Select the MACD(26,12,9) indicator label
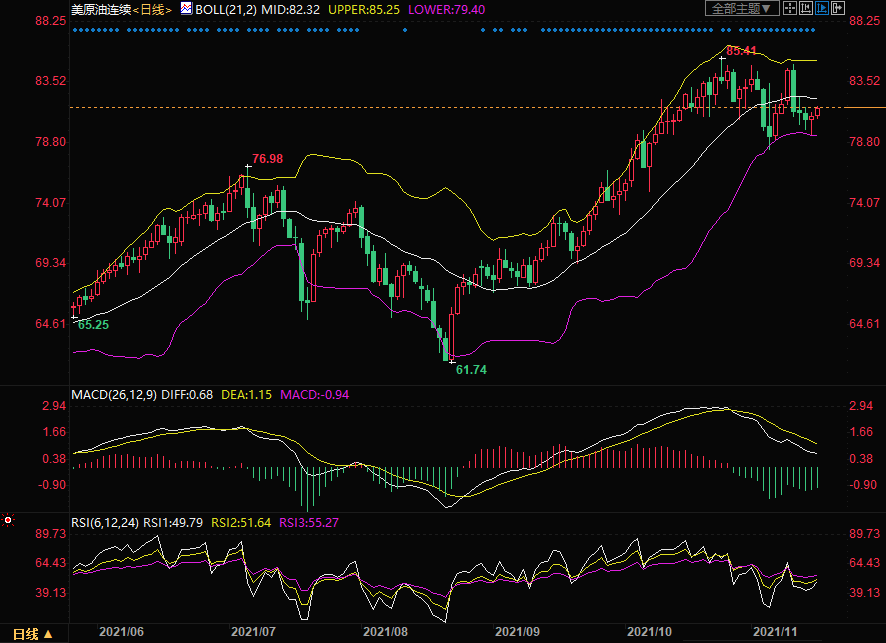The image size is (886, 643). 112,394
